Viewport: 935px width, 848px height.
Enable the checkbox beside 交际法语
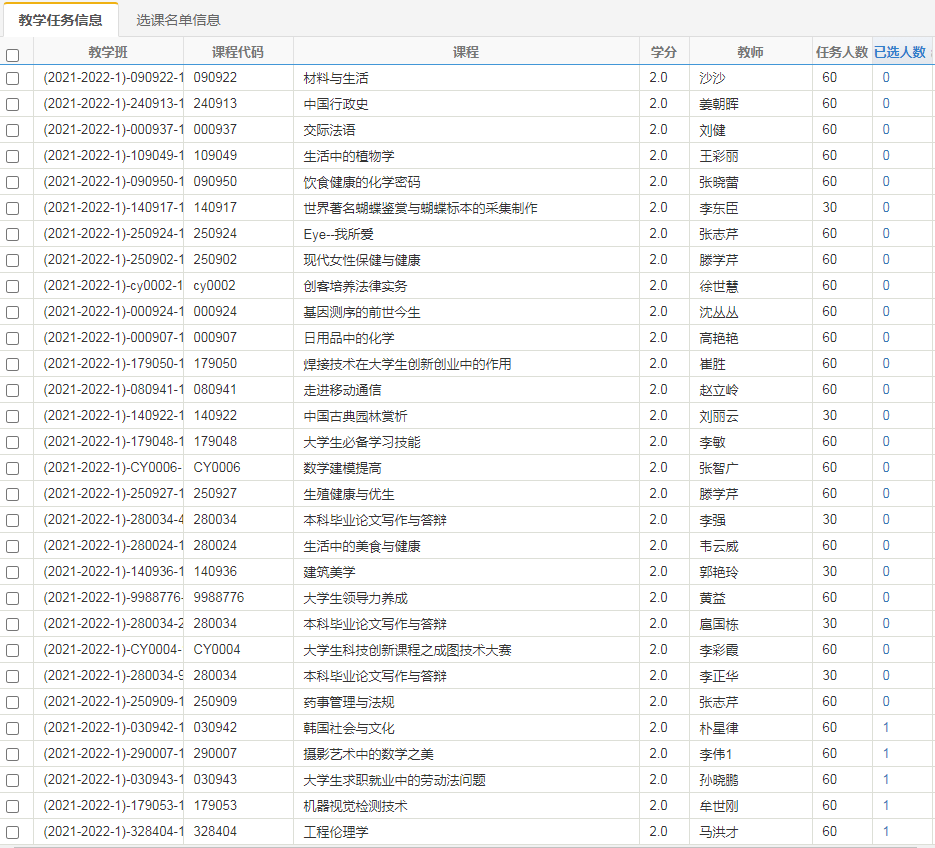[13, 130]
